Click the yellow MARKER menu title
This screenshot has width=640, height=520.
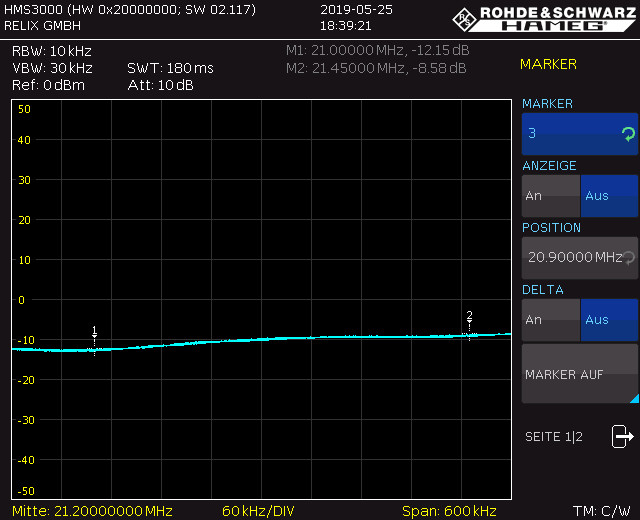pyautogui.click(x=548, y=64)
